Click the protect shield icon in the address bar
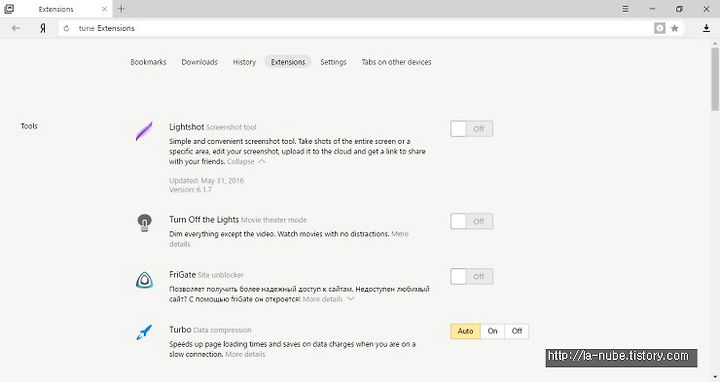The image size is (720, 382). tap(659, 28)
